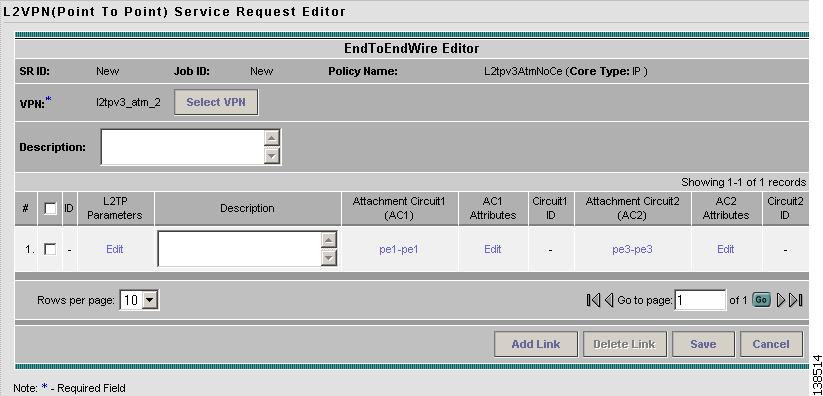The height and width of the screenshot is (396, 823).
Task: Click the Select VPN button
Action: (x=216, y=102)
